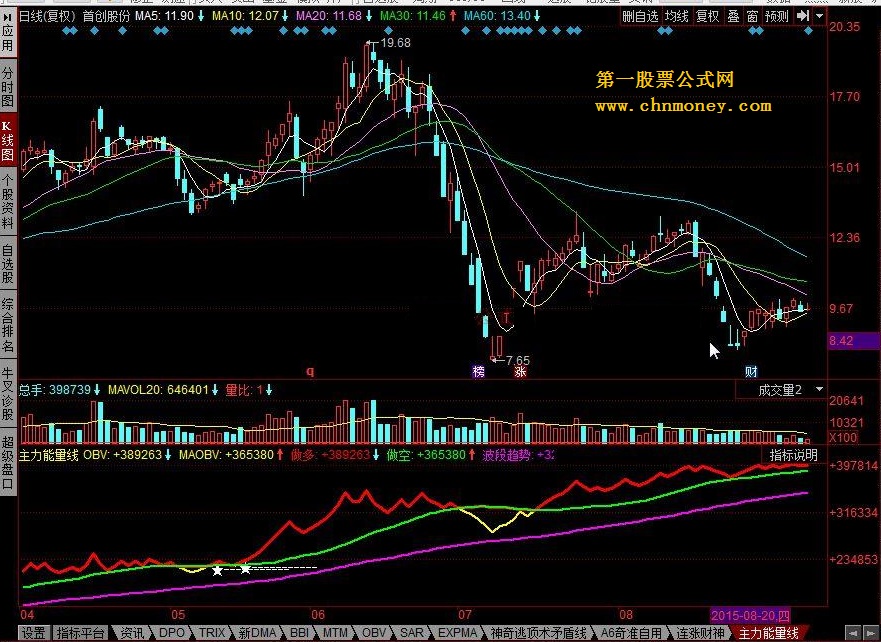Click the 预测 forecast button

pyautogui.click(x=776, y=16)
